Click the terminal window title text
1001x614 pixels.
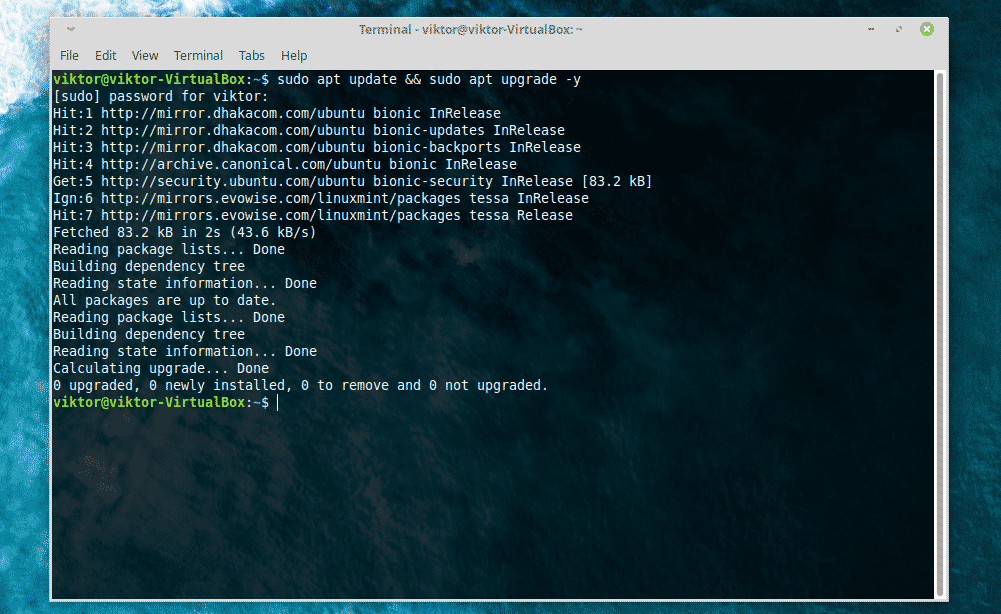click(x=470, y=29)
